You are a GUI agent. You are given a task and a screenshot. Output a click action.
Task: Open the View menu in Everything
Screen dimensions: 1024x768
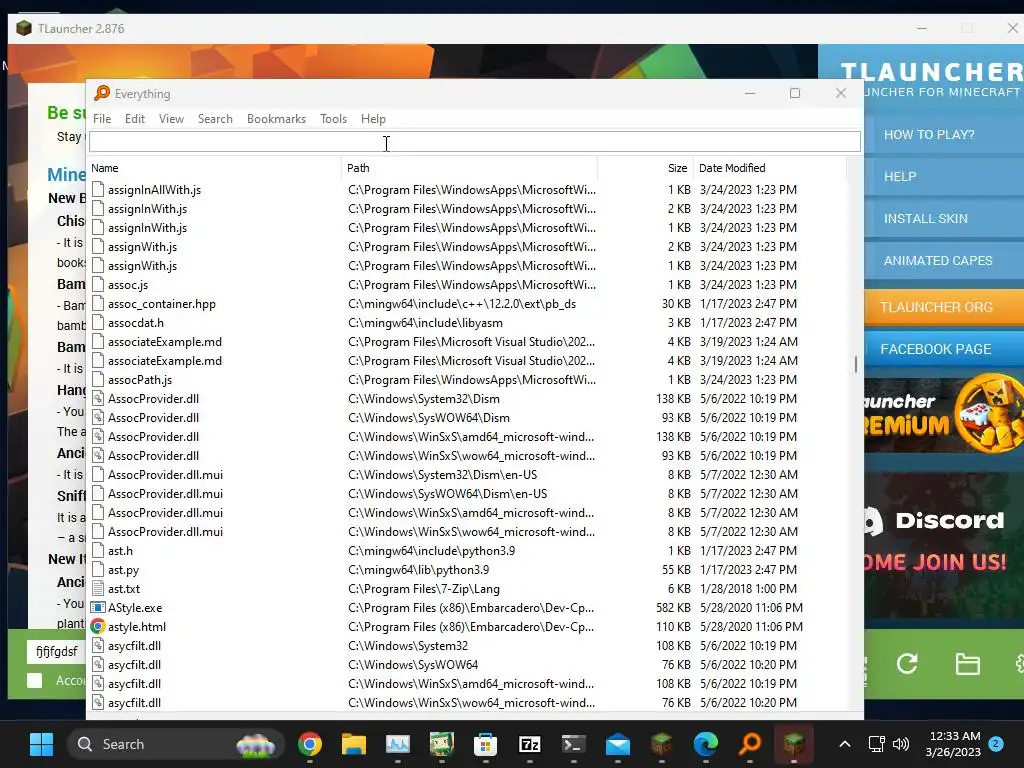point(171,119)
